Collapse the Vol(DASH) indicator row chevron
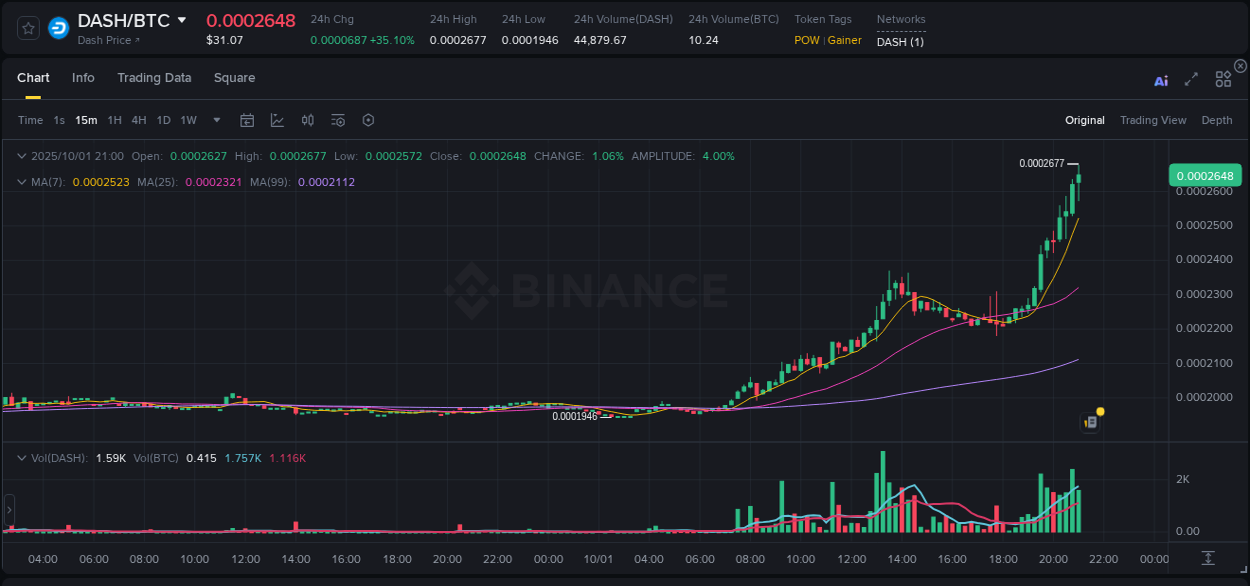Viewport: 1250px width, 586px height. coord(22,456)
